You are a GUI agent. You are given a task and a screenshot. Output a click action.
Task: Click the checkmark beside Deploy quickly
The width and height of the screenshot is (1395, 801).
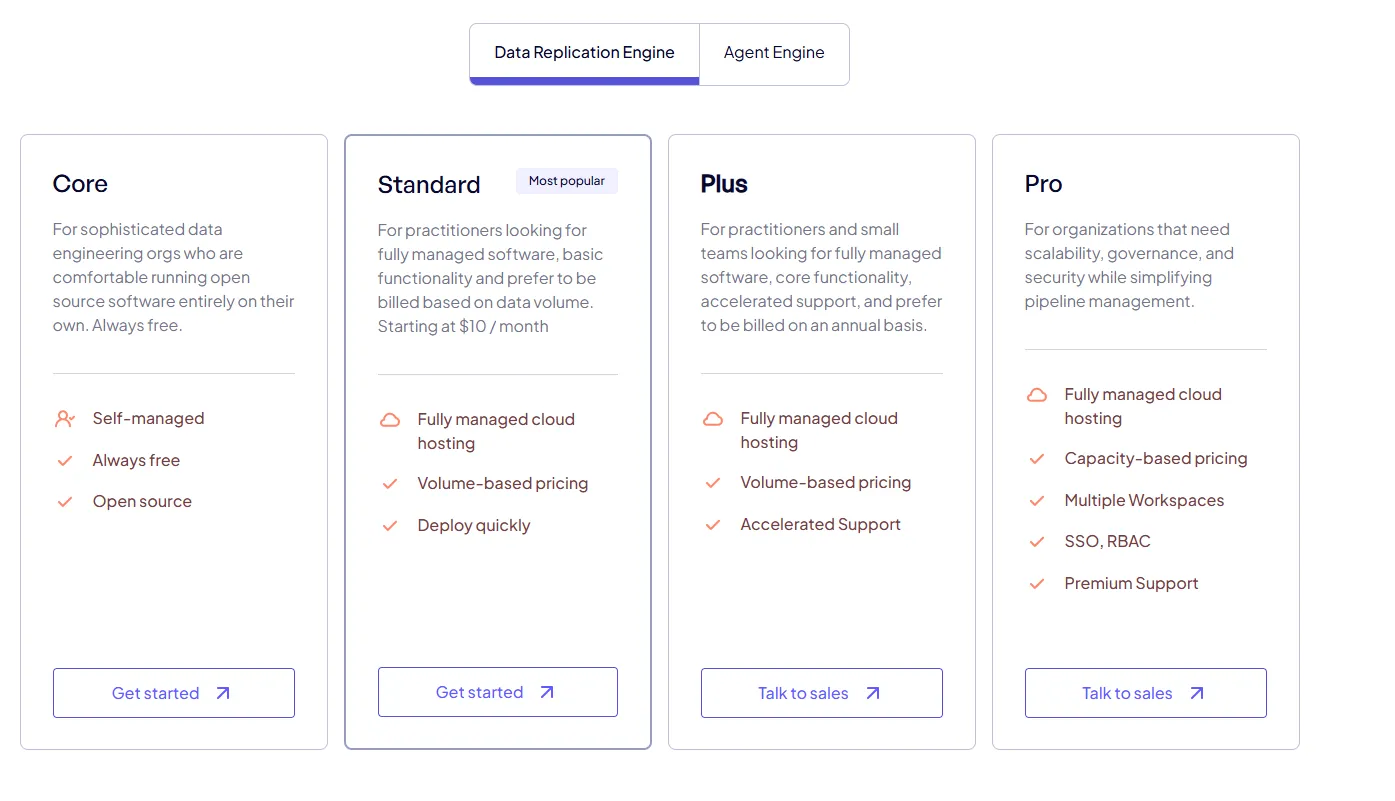coord(390,526)
